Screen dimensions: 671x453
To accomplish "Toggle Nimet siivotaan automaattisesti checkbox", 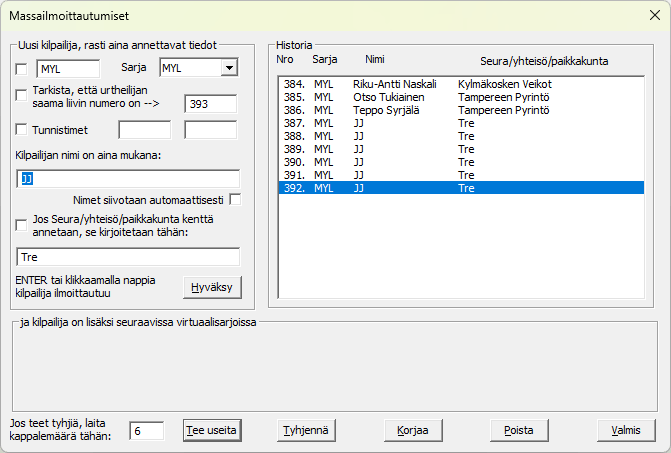I will [235, 199].
